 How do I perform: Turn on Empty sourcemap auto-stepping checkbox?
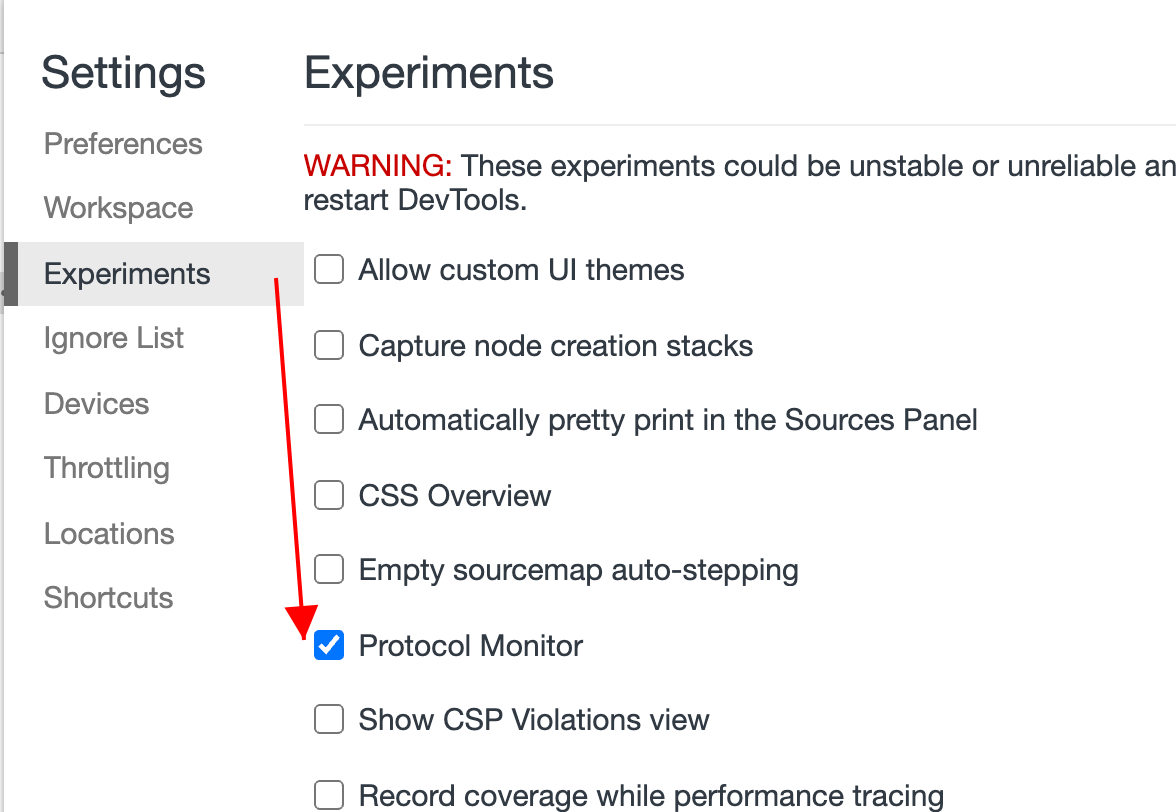click(x=329, y=570)
